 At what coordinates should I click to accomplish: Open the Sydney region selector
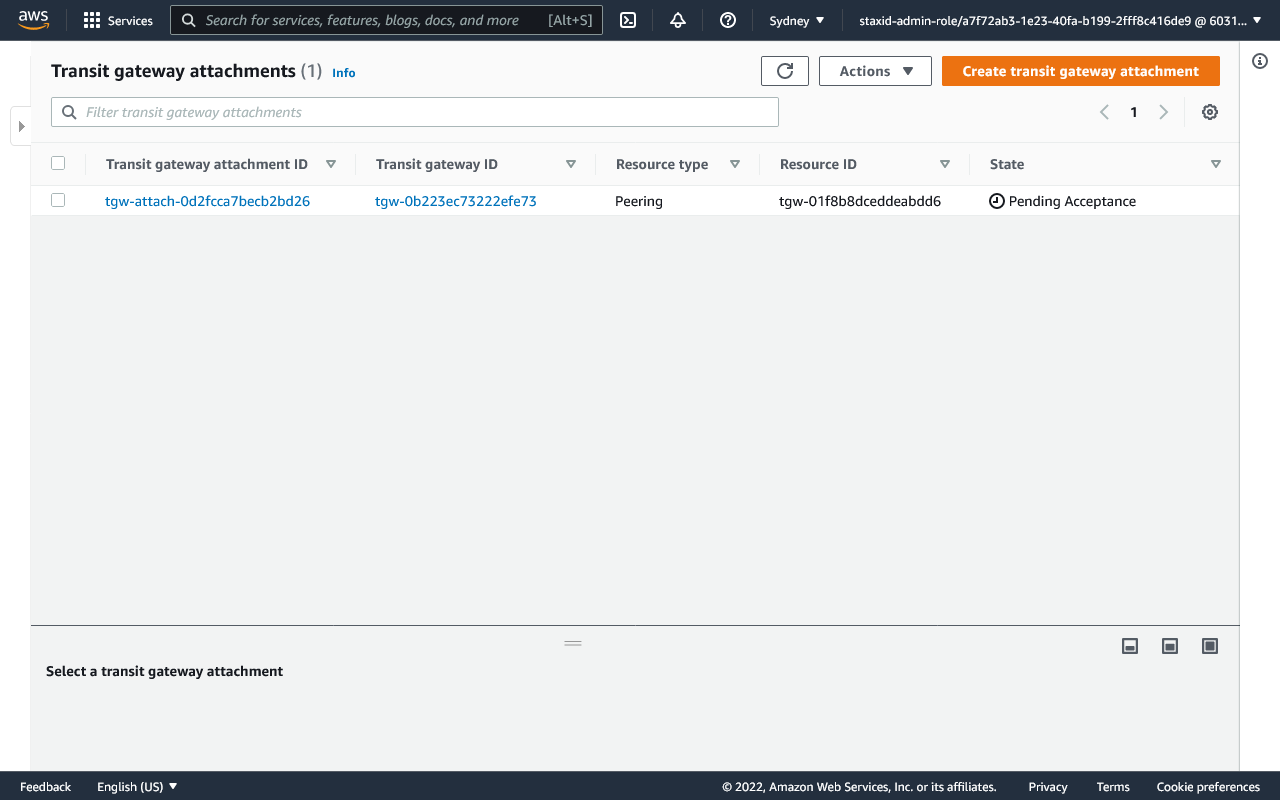click(x=797, y=20)
